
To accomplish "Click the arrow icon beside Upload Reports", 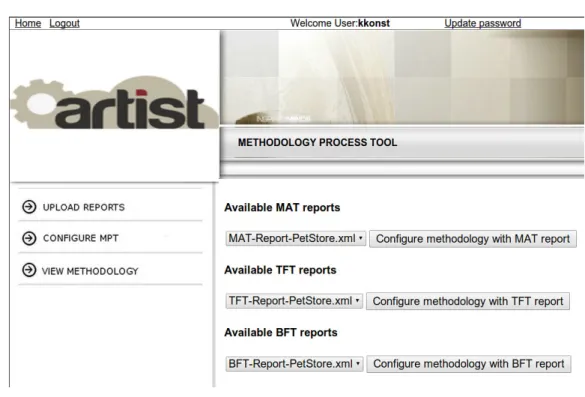I will coord(29,207).
